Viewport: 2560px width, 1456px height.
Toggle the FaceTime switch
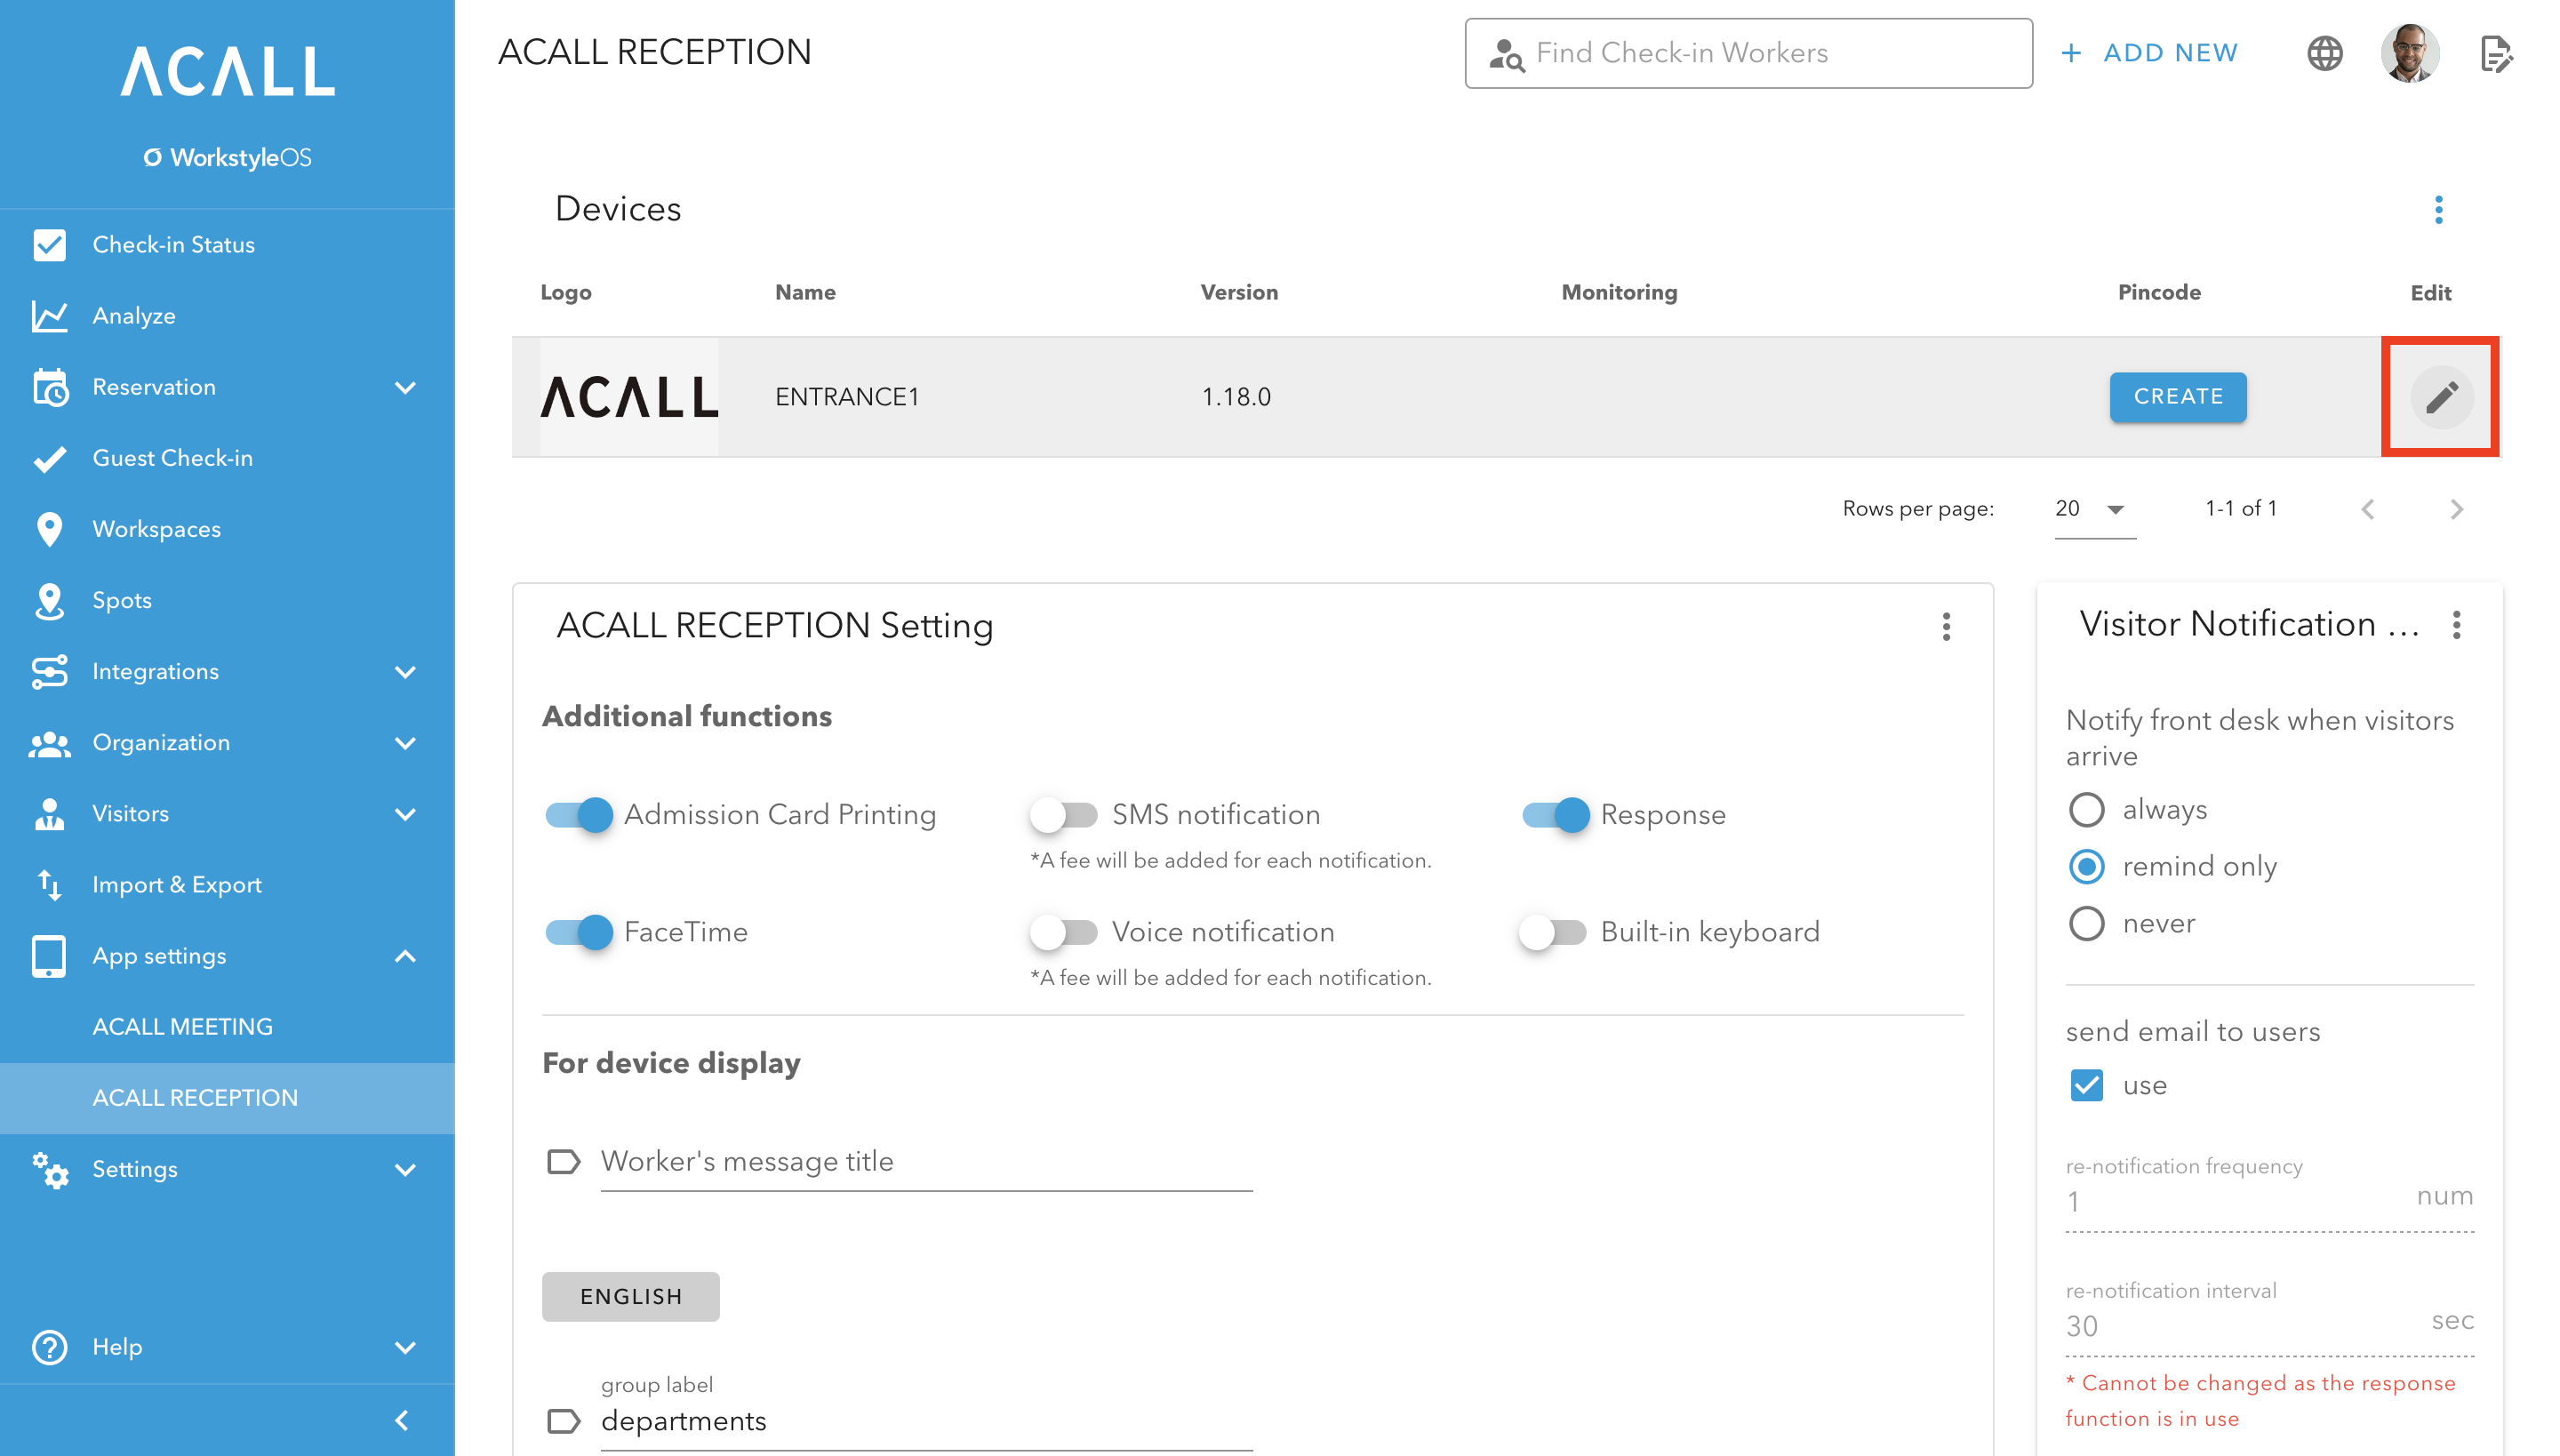[579, 932]
